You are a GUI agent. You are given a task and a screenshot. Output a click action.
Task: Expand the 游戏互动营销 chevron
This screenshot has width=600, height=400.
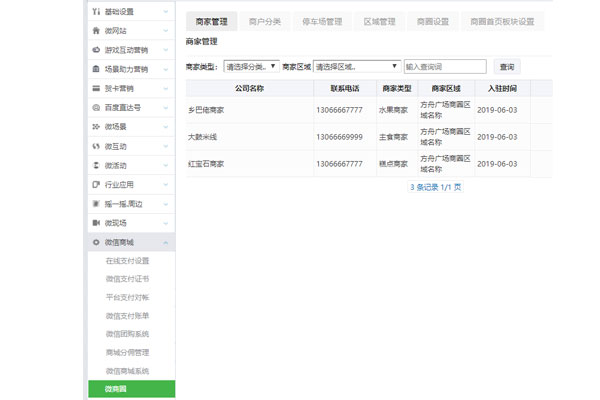pos(166,50)
